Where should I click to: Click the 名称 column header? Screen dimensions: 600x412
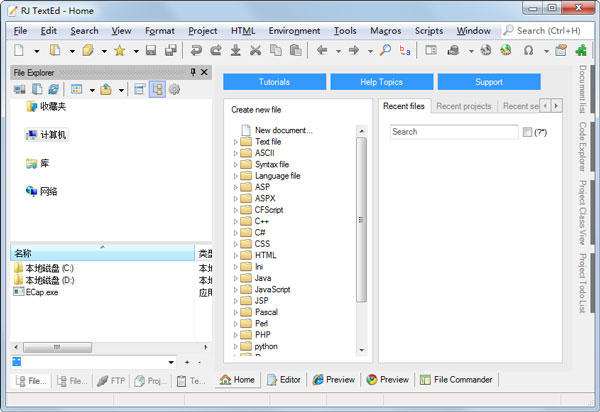pyautogui.click(x=102, y=253)
